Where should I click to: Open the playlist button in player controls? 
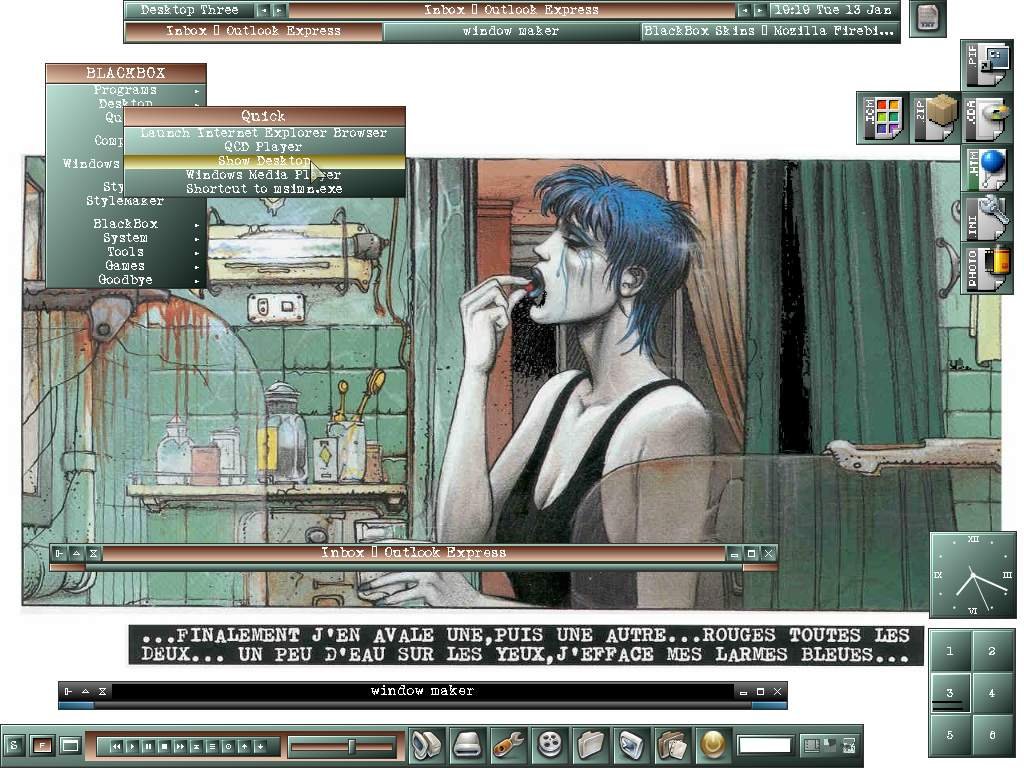click(x=212, y=746)
